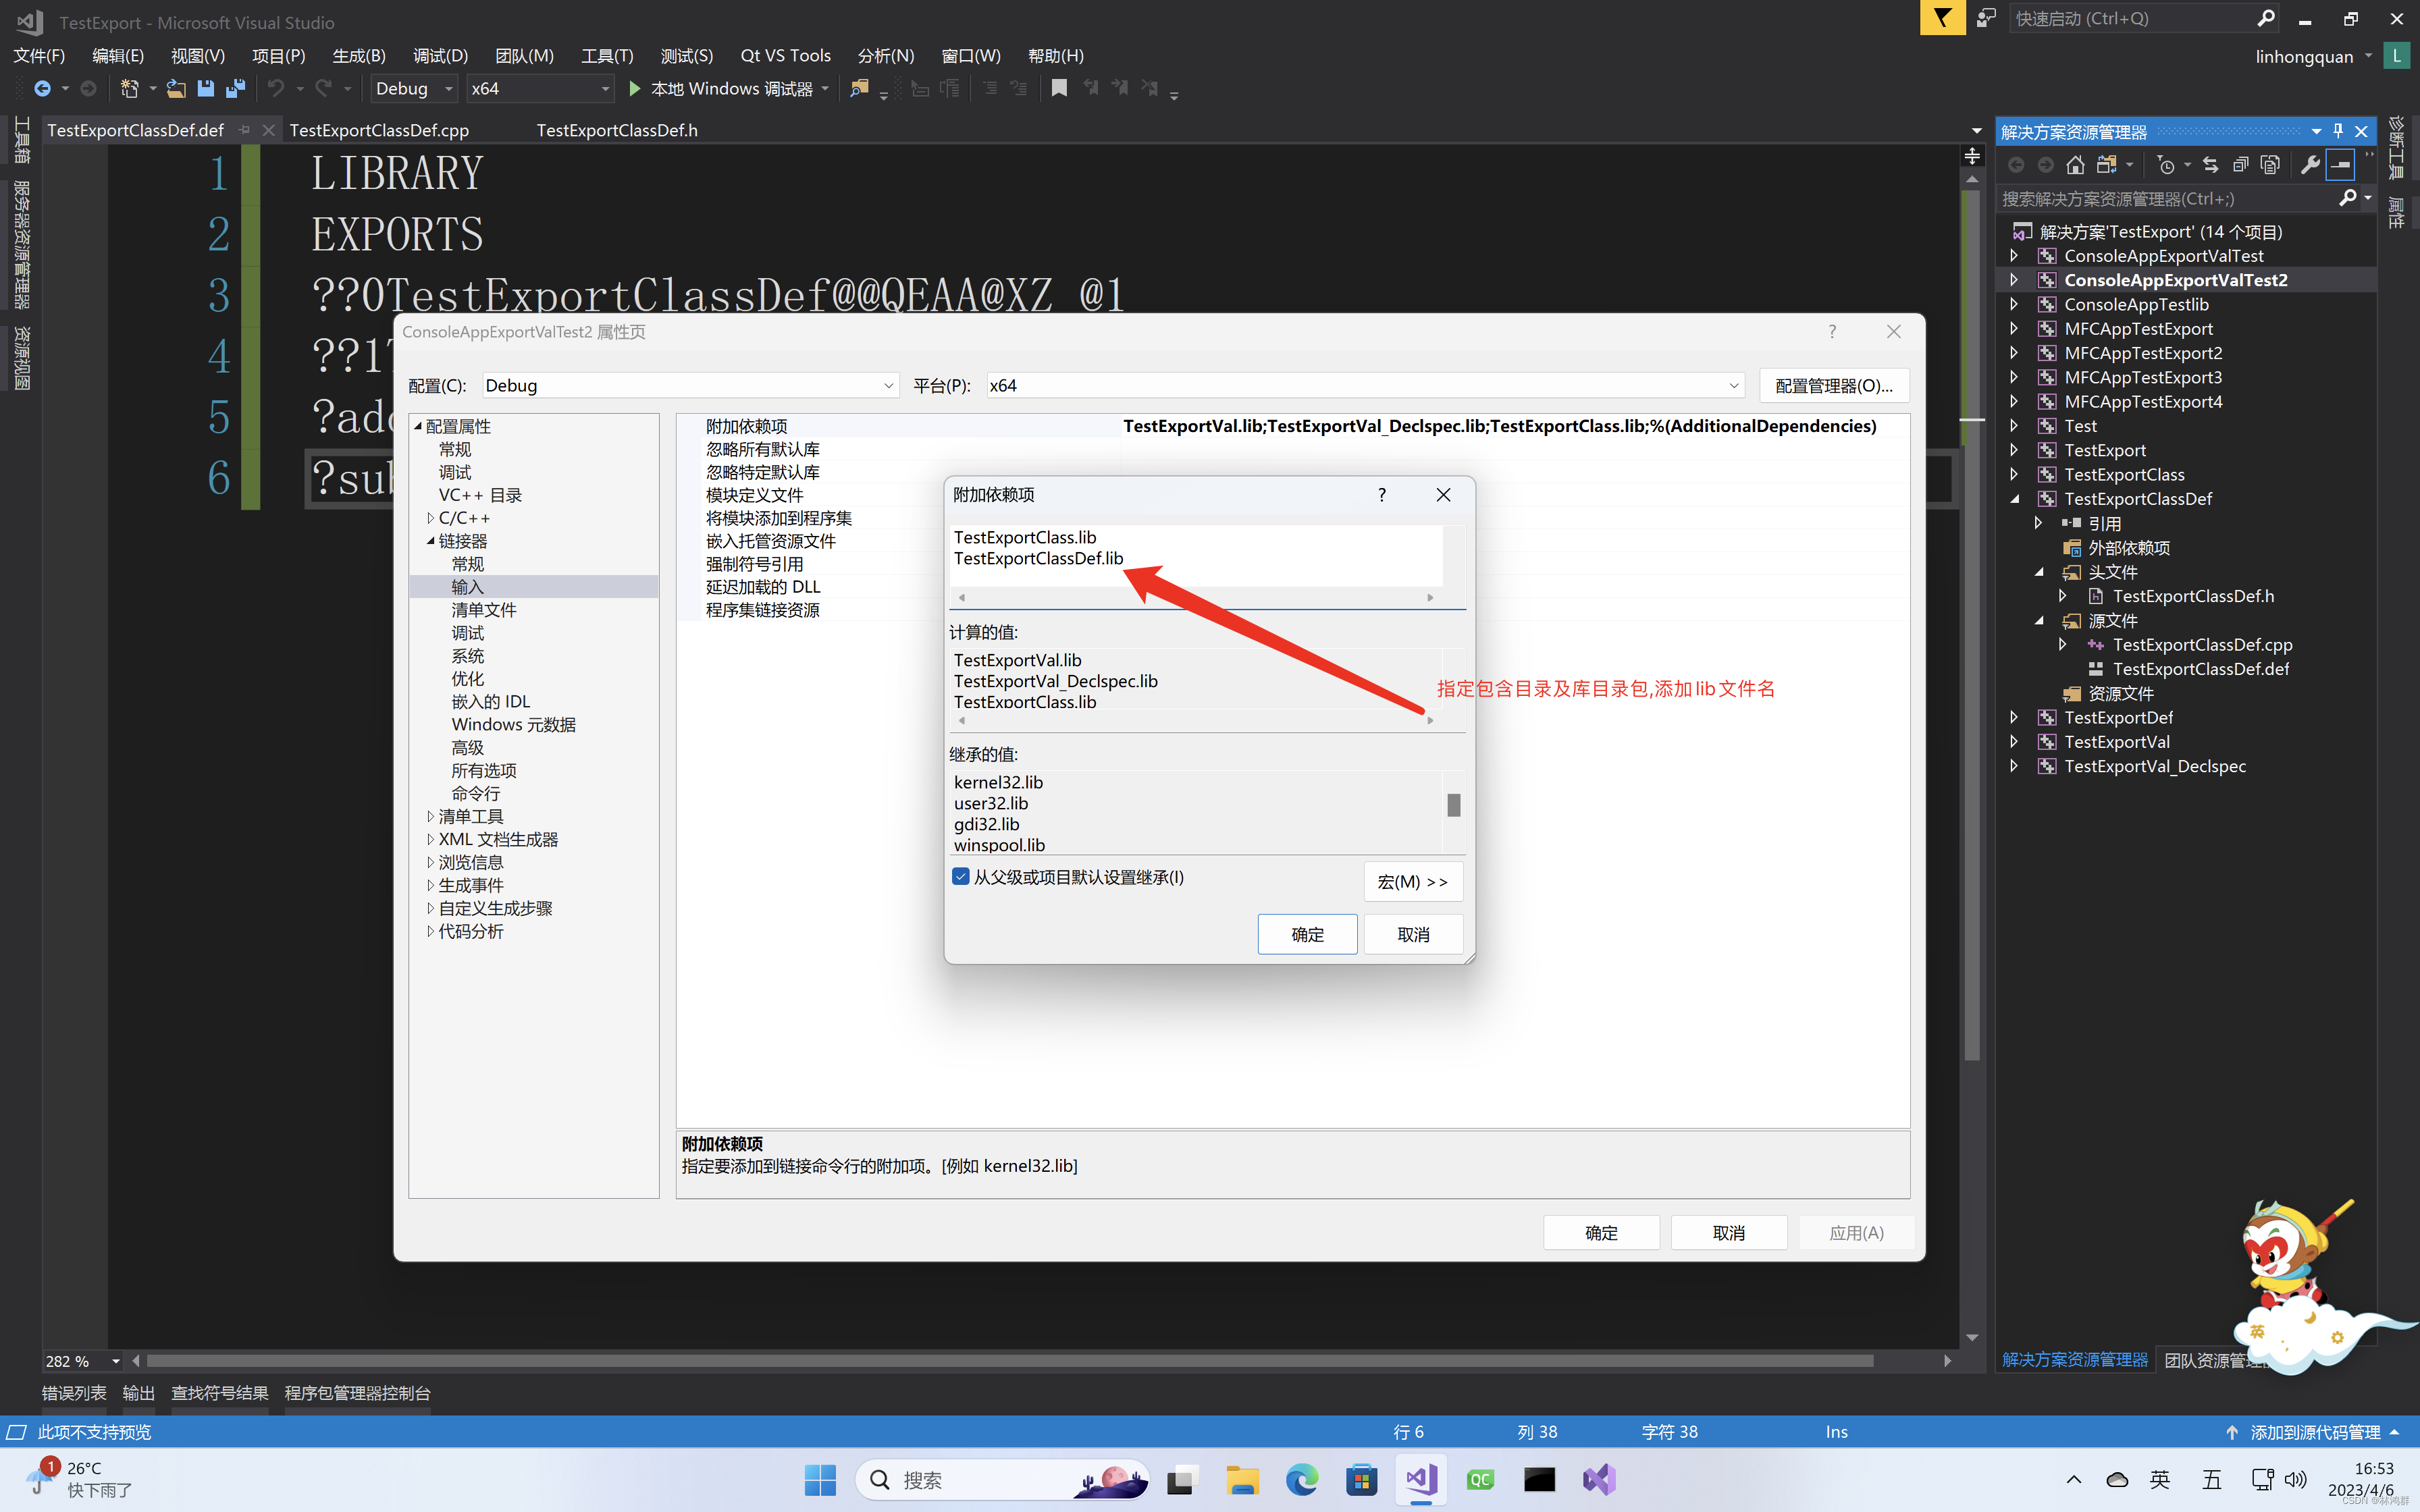Click the New Project toolbar icon
Viewport: 2420px width, 1512px height.
[129, 89]
